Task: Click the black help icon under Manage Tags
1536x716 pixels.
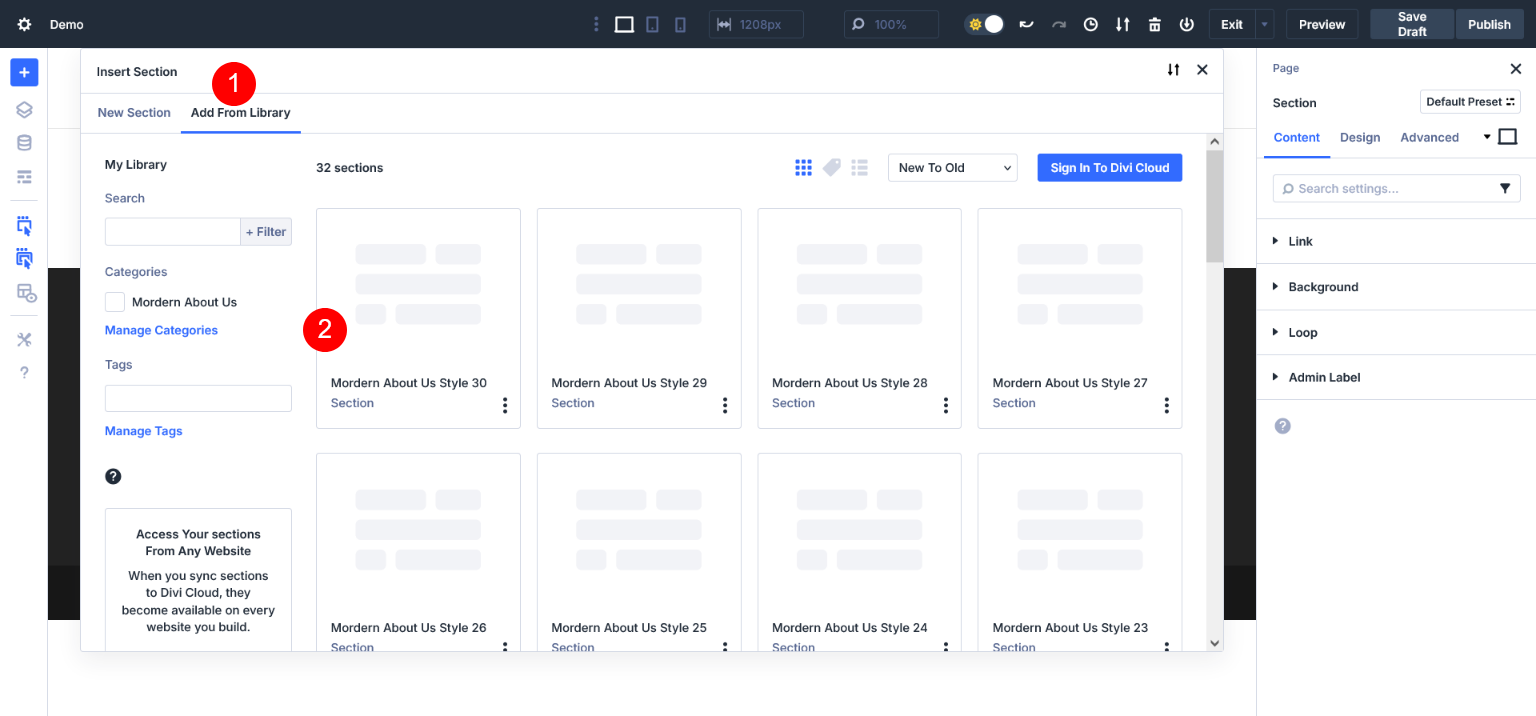Action: (113, 476)
